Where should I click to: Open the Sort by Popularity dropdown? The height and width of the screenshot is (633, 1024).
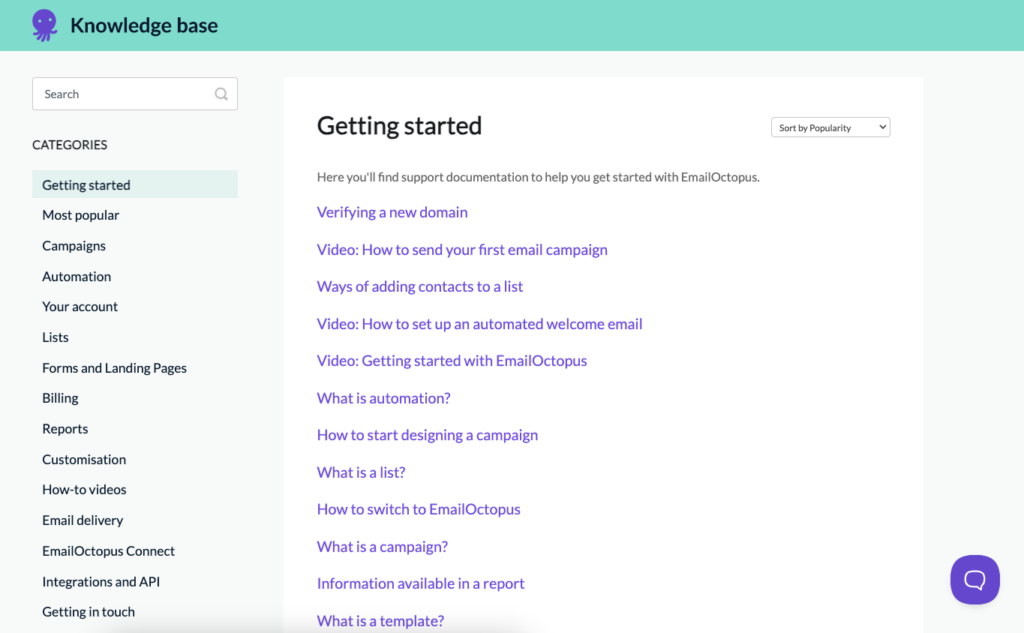830,128
